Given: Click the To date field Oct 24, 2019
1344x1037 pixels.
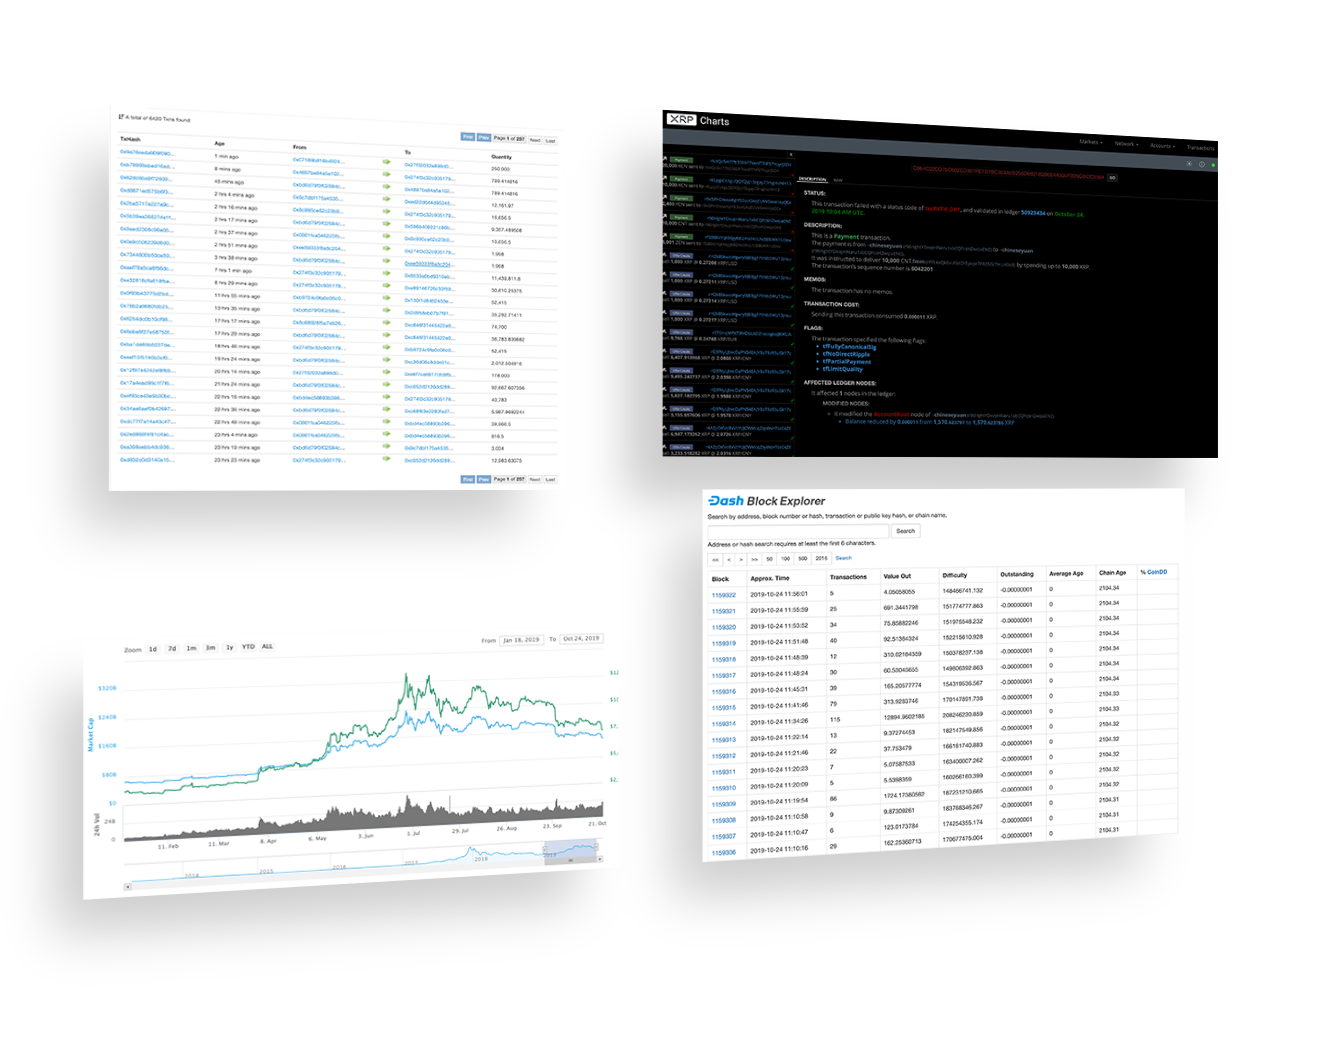Looking at the screenshot, I should (x=581, y=638).
